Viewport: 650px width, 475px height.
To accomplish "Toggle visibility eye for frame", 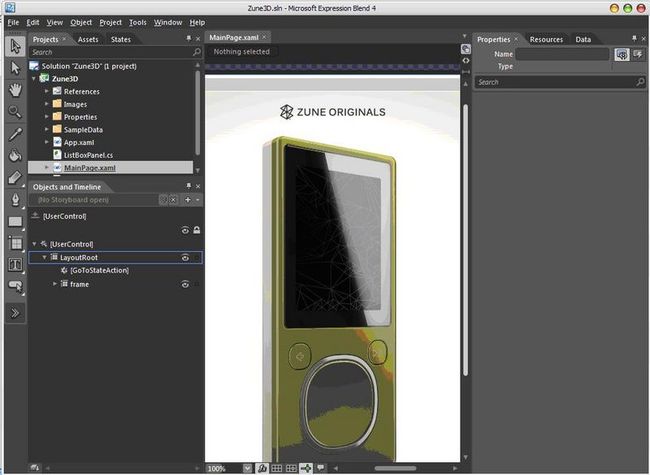I will coord(185,284).
